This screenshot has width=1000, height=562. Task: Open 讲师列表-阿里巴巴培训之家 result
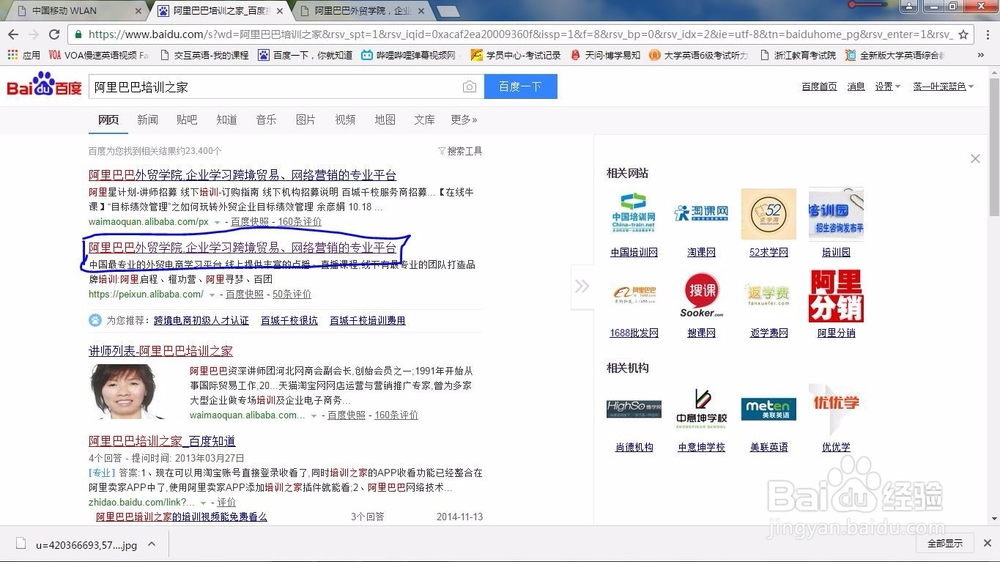coord(161,351)
